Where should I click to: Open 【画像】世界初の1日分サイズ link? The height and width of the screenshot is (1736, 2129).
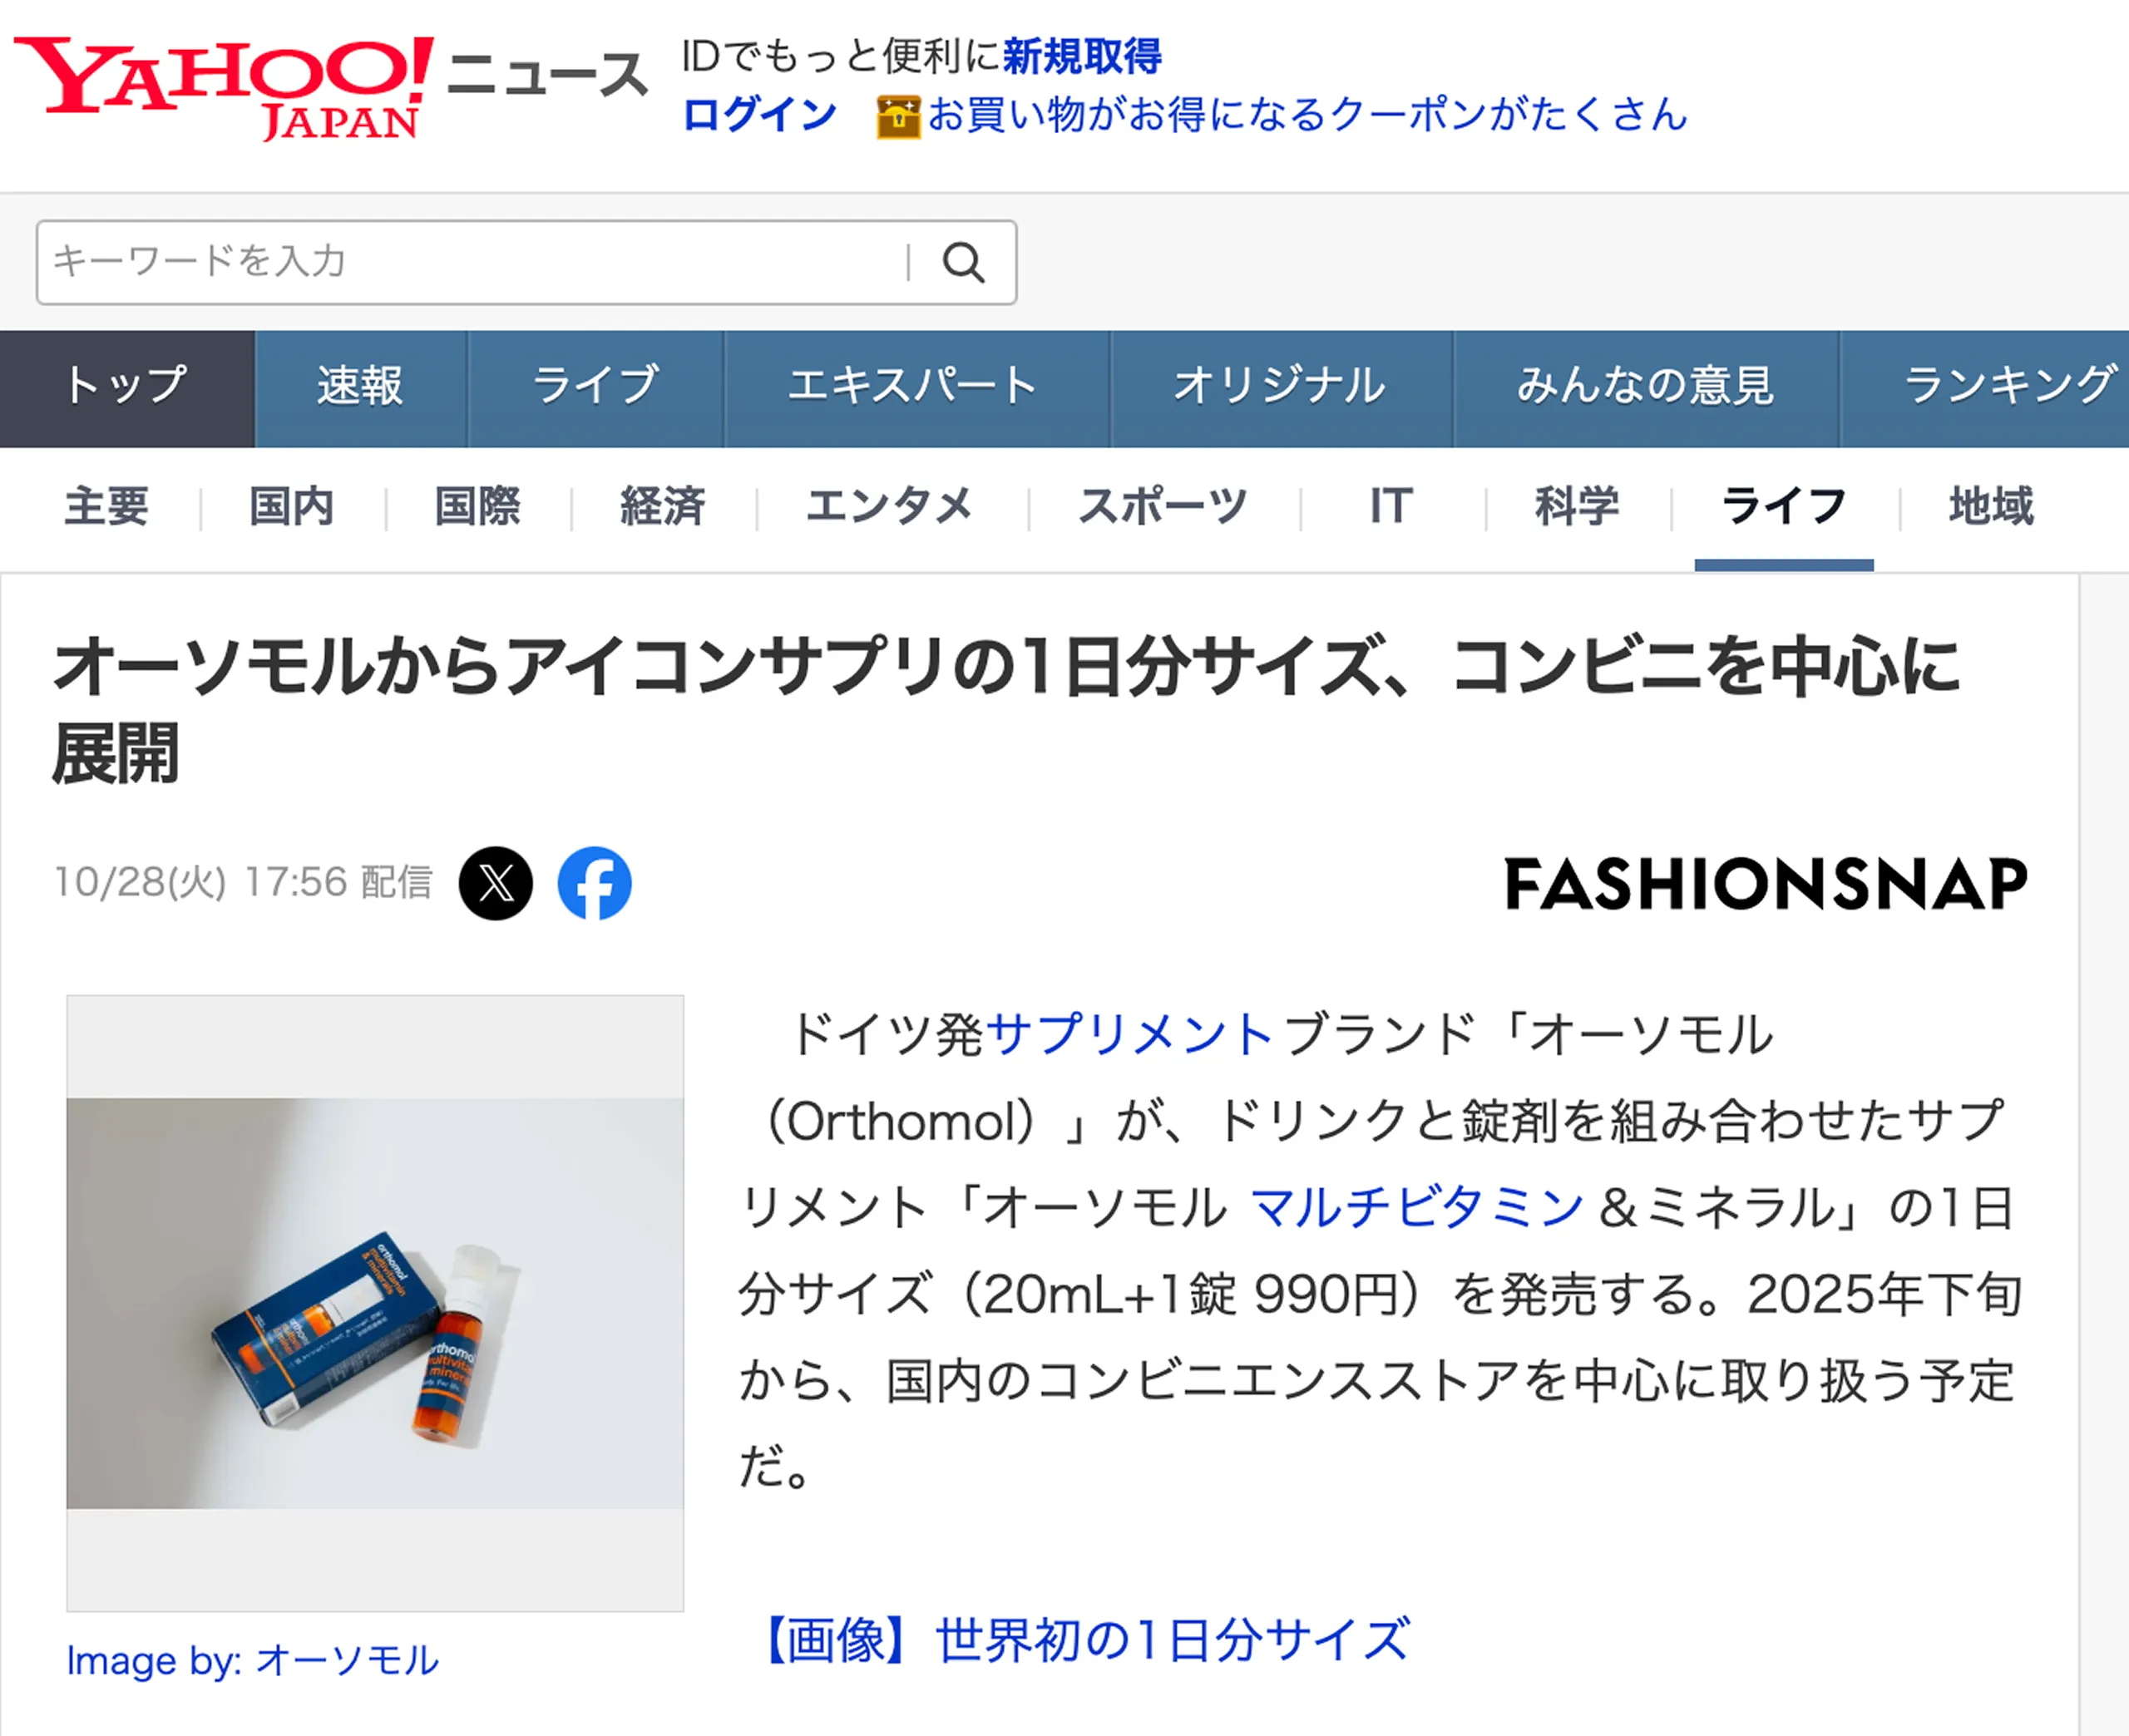click(x=1086, y=1640)
